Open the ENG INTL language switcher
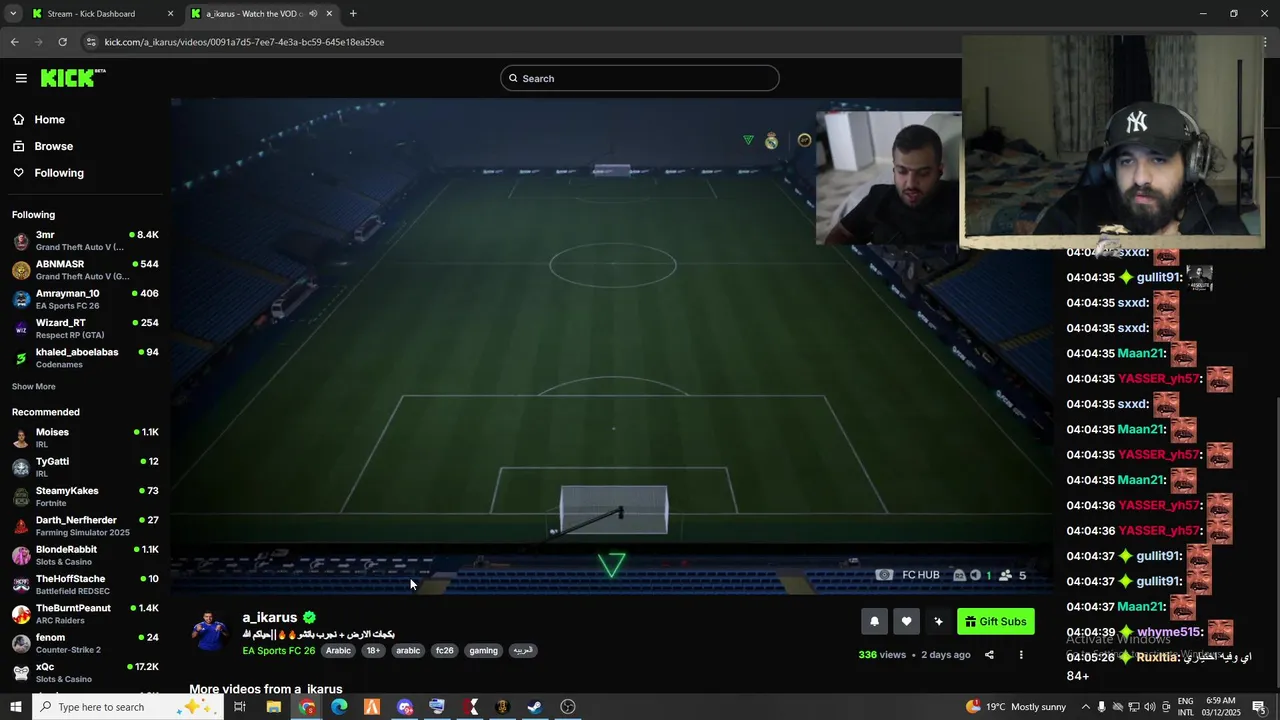 (1185, 707)
